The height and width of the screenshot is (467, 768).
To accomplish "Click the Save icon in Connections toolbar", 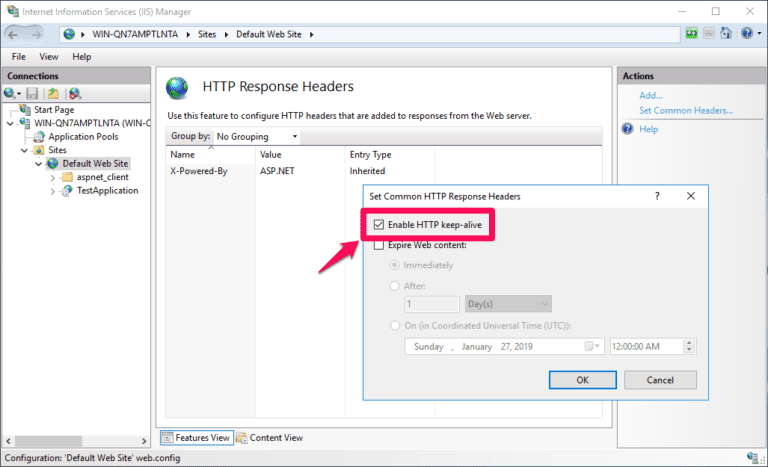I will pyautogui.click(x=32, y=93).
